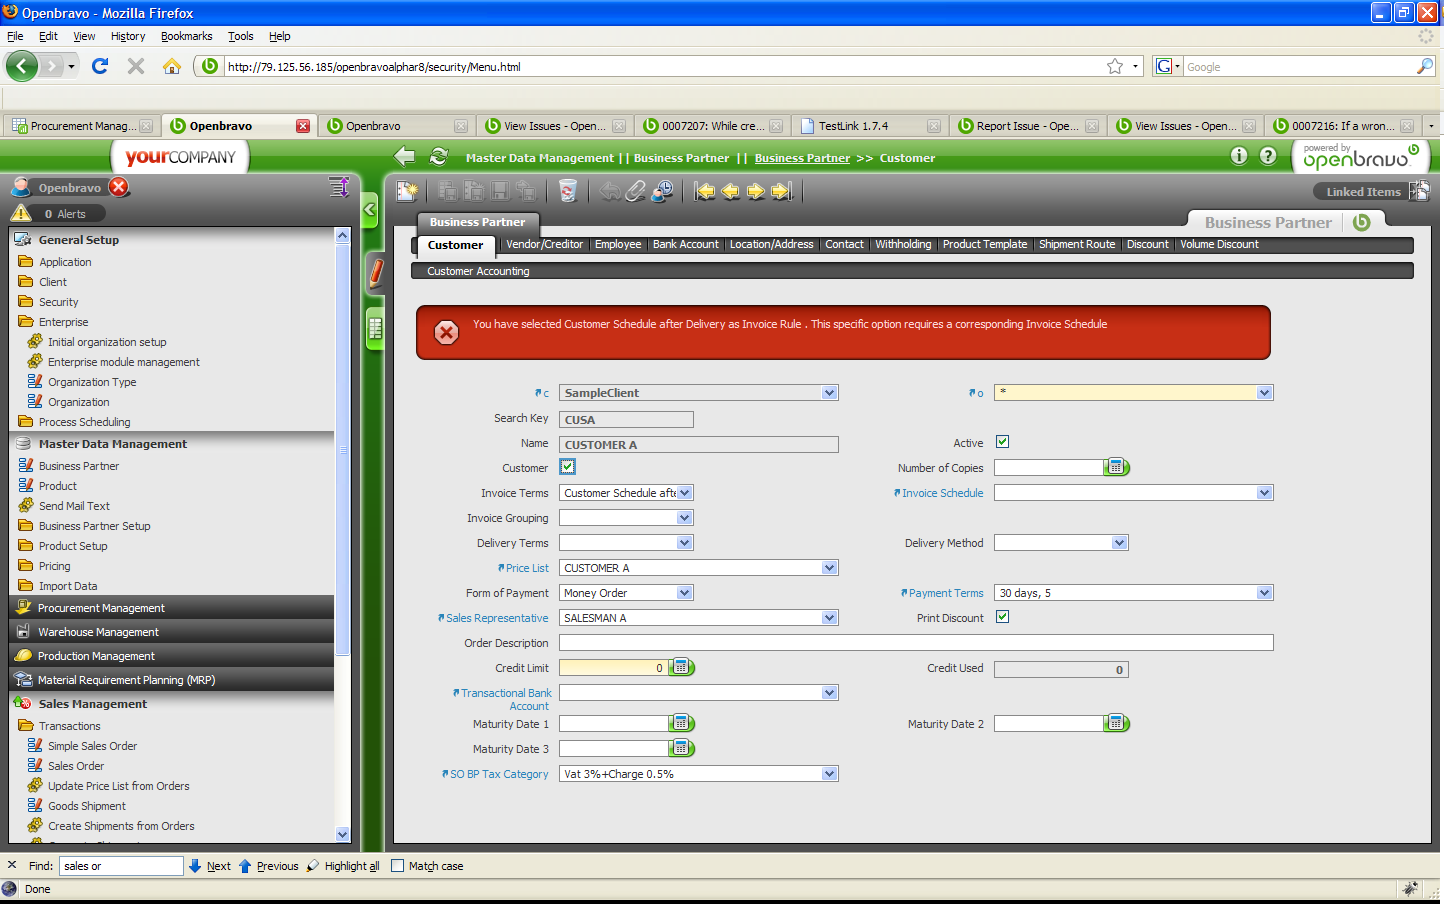Open the Invoice Schedule dropdown
1444x904 pixels.
click(1264, 493)
